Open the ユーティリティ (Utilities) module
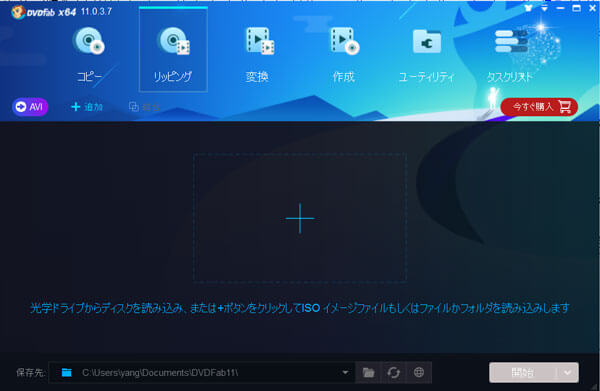Viewport: 600px width, 391px height. (427, 54)
